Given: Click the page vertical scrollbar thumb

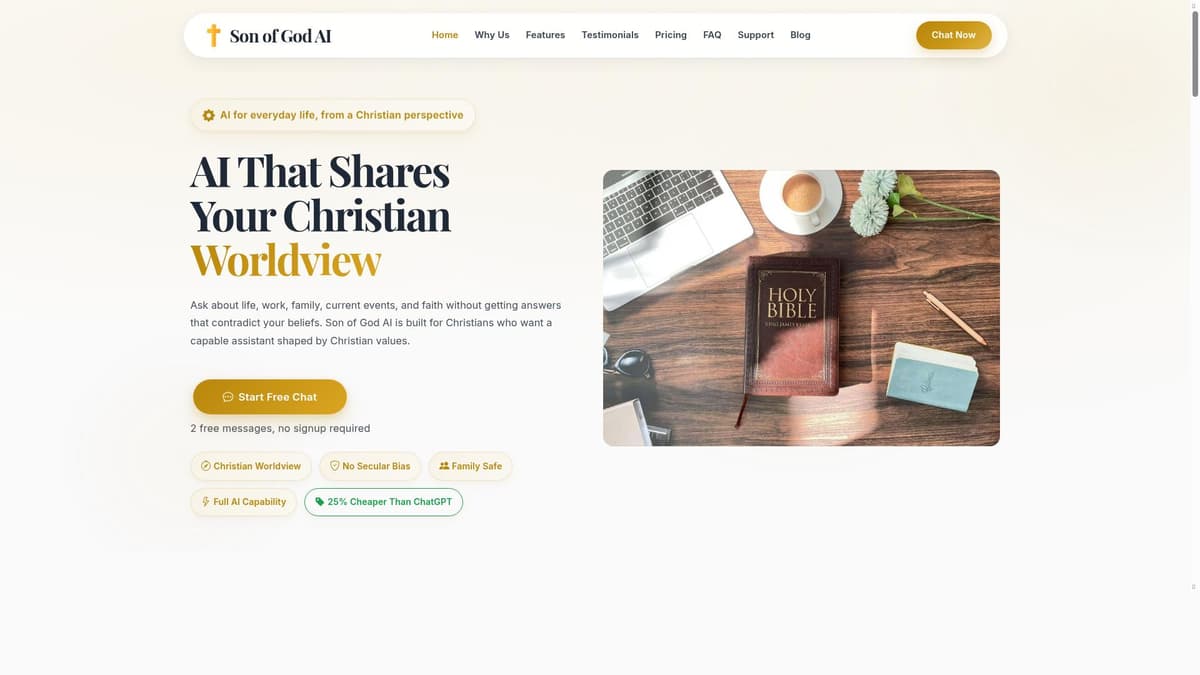Looking at the screenshot, I should pos(1194,56).
